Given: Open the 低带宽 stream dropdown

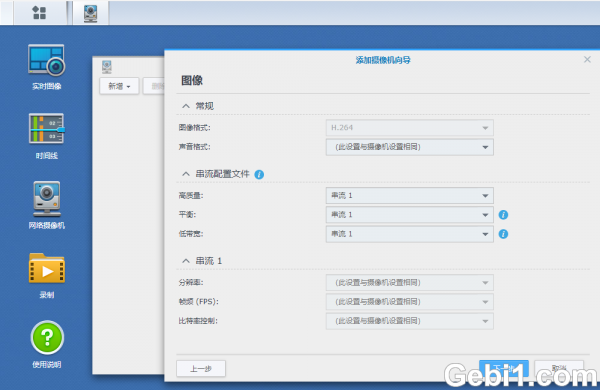Looking at the screenshot, I should click(409, 234).
